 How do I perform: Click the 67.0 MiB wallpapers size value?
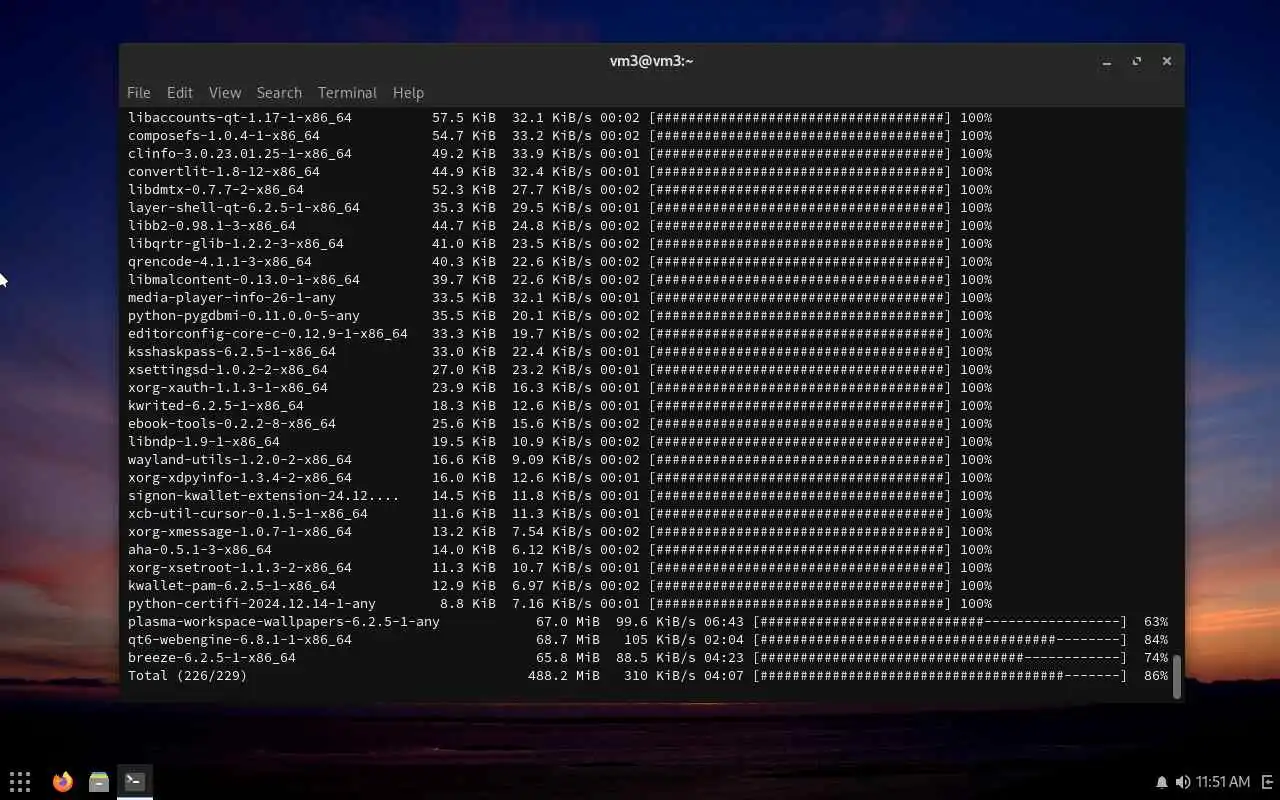568,622
